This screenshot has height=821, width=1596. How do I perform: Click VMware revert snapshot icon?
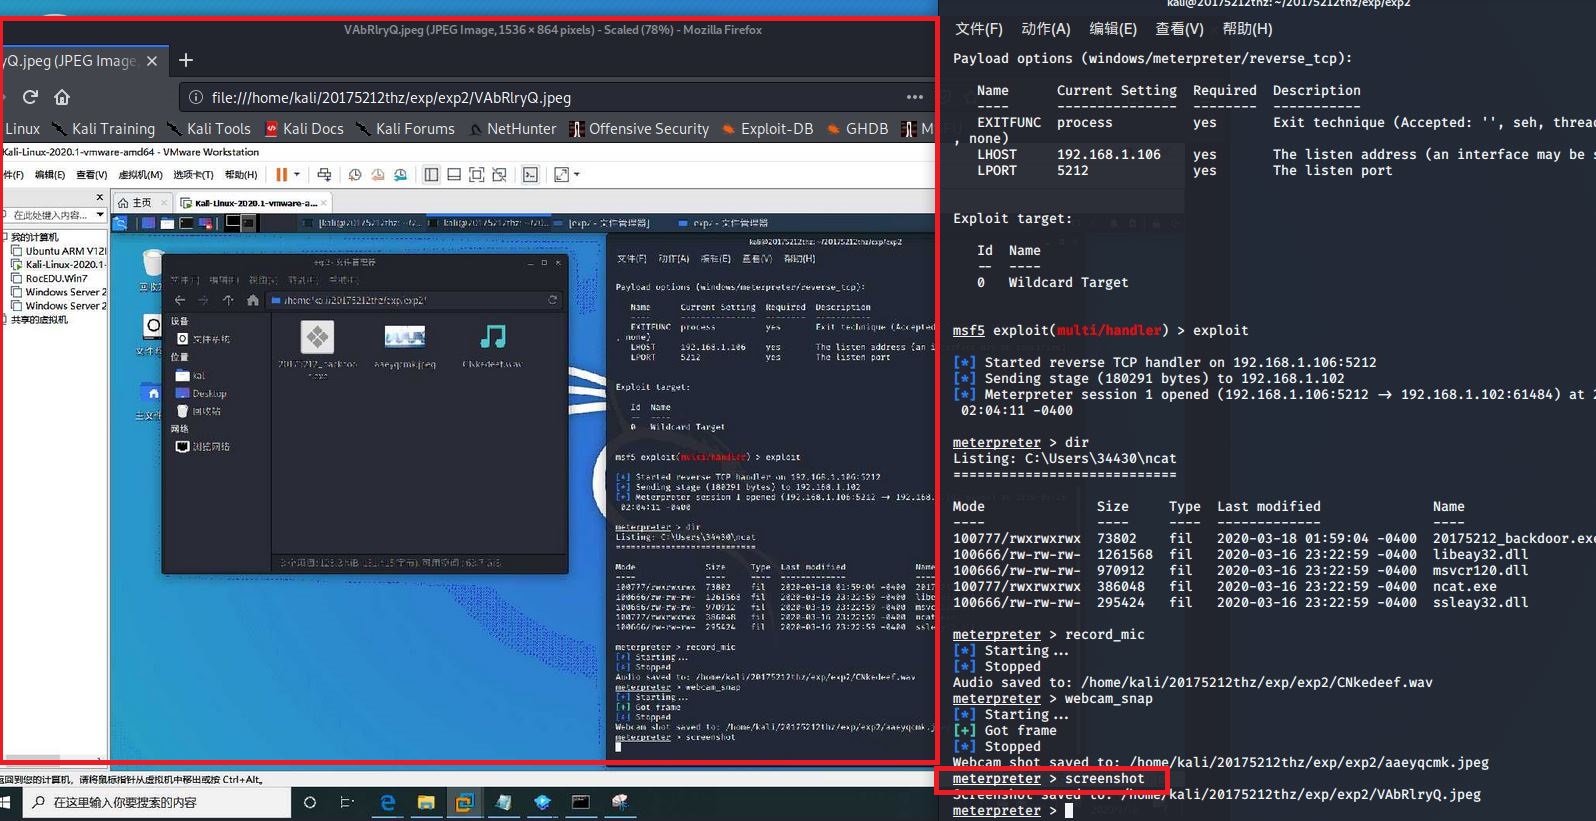(x=378, y=175)
